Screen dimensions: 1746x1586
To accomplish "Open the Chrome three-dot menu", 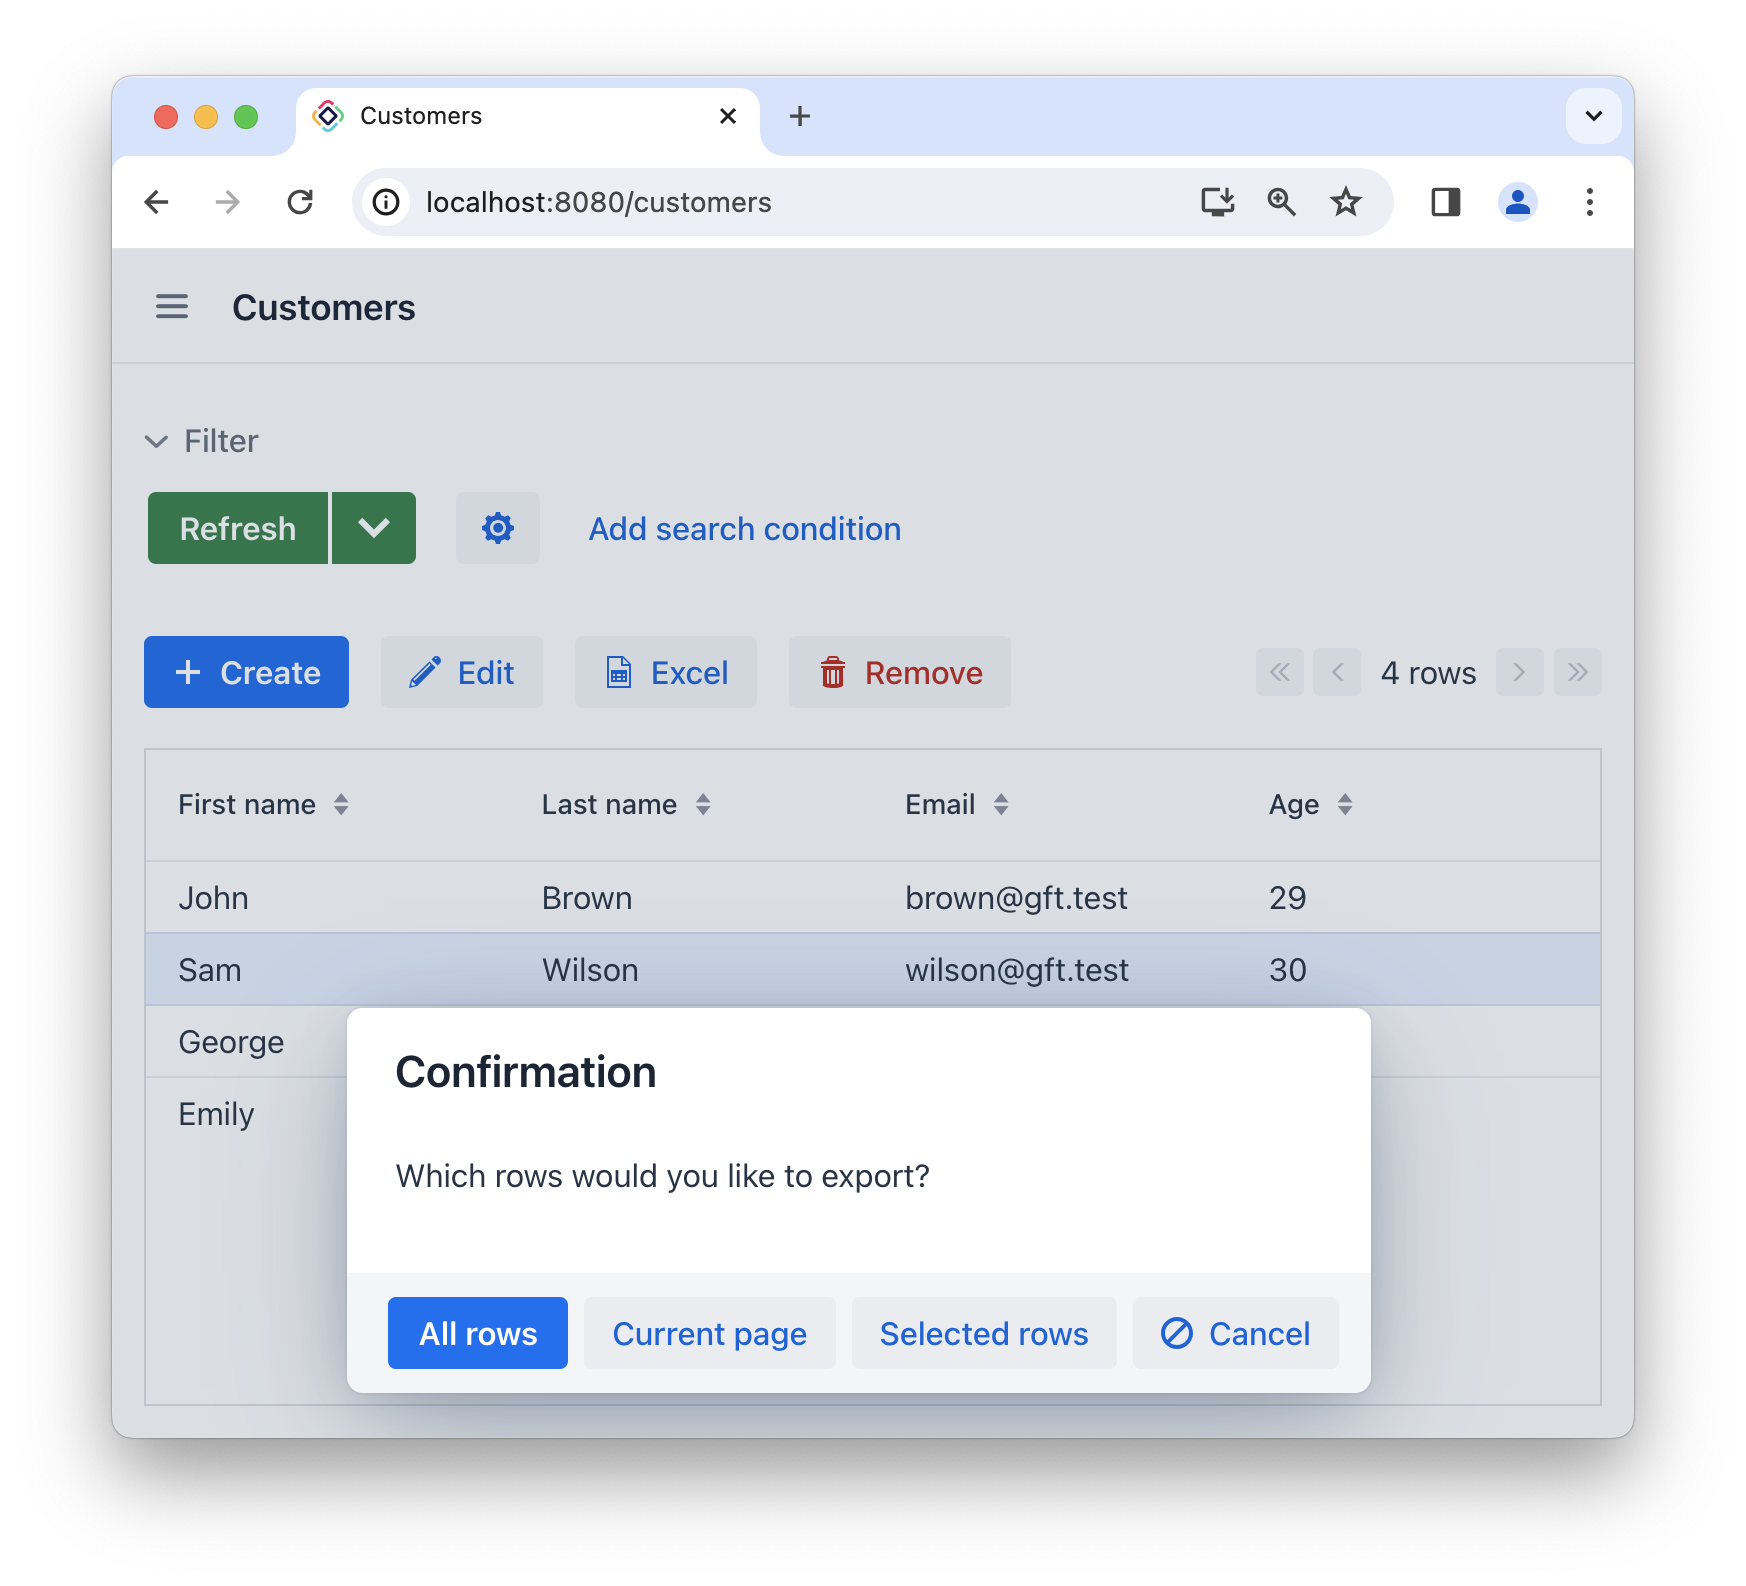I will [x=1589, y=202].
